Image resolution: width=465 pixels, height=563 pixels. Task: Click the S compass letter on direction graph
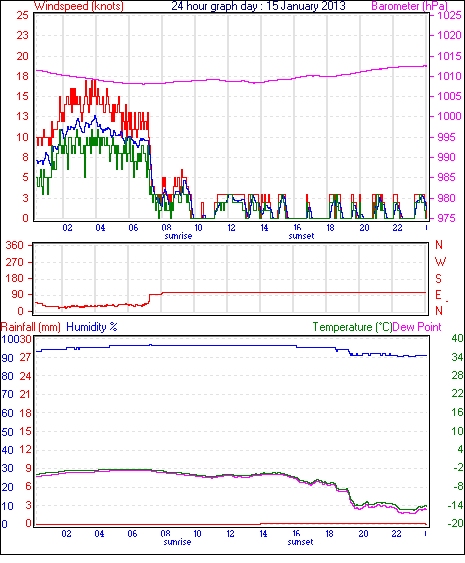click(438, 278)
